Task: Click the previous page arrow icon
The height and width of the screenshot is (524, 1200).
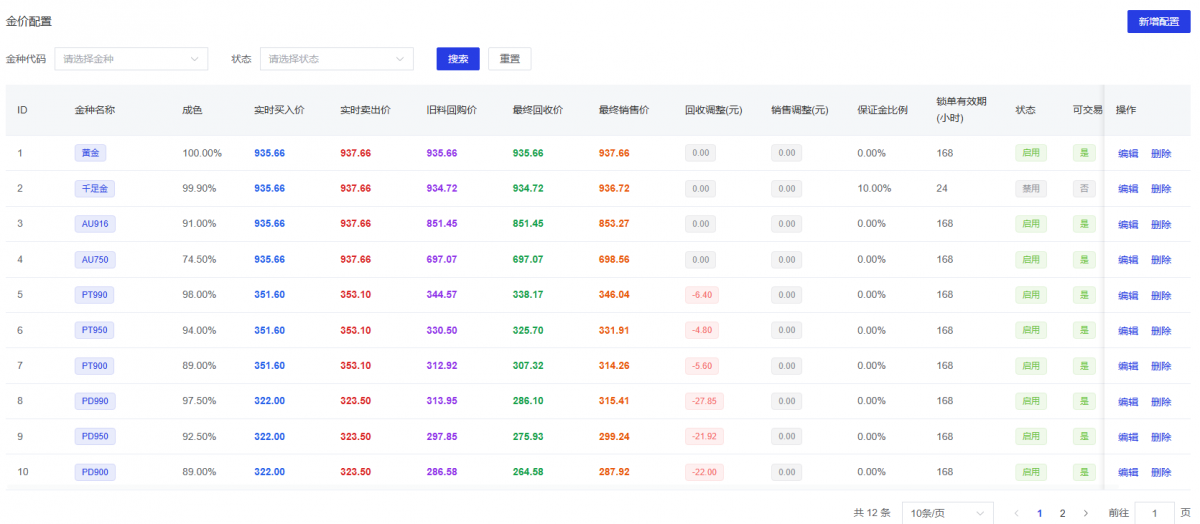Action: (1016, 513)
